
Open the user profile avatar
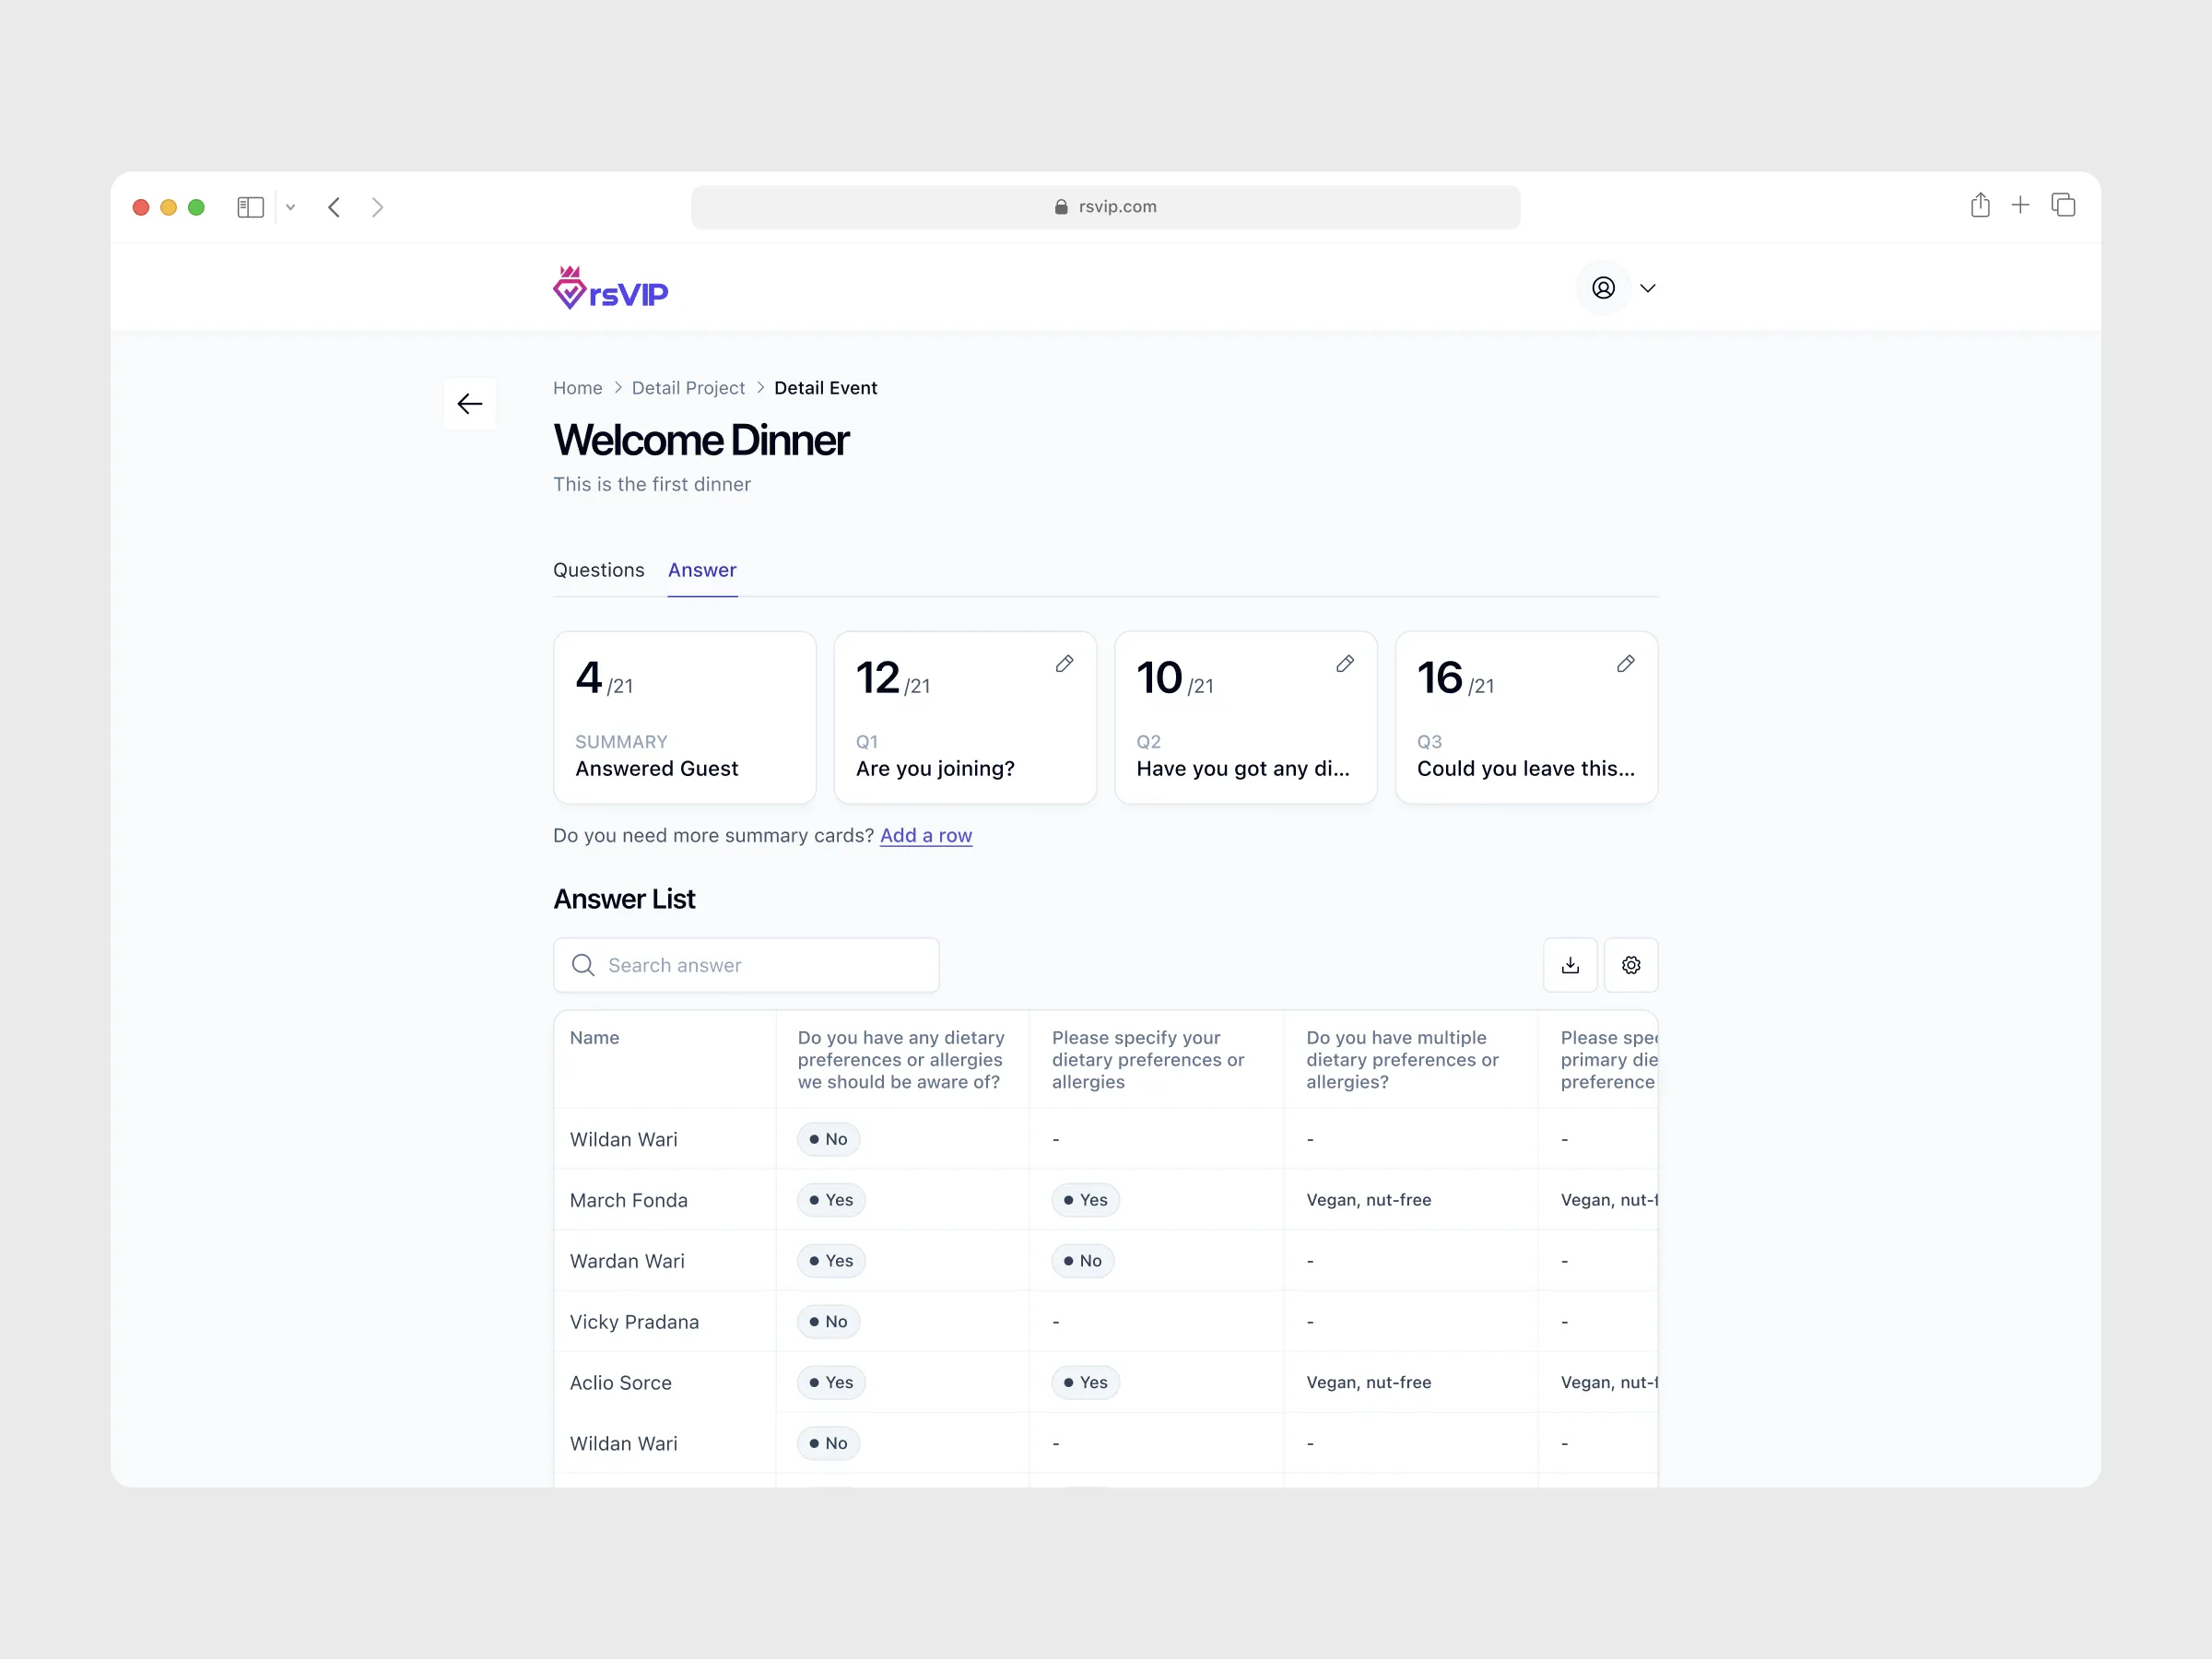[1603, 289]
